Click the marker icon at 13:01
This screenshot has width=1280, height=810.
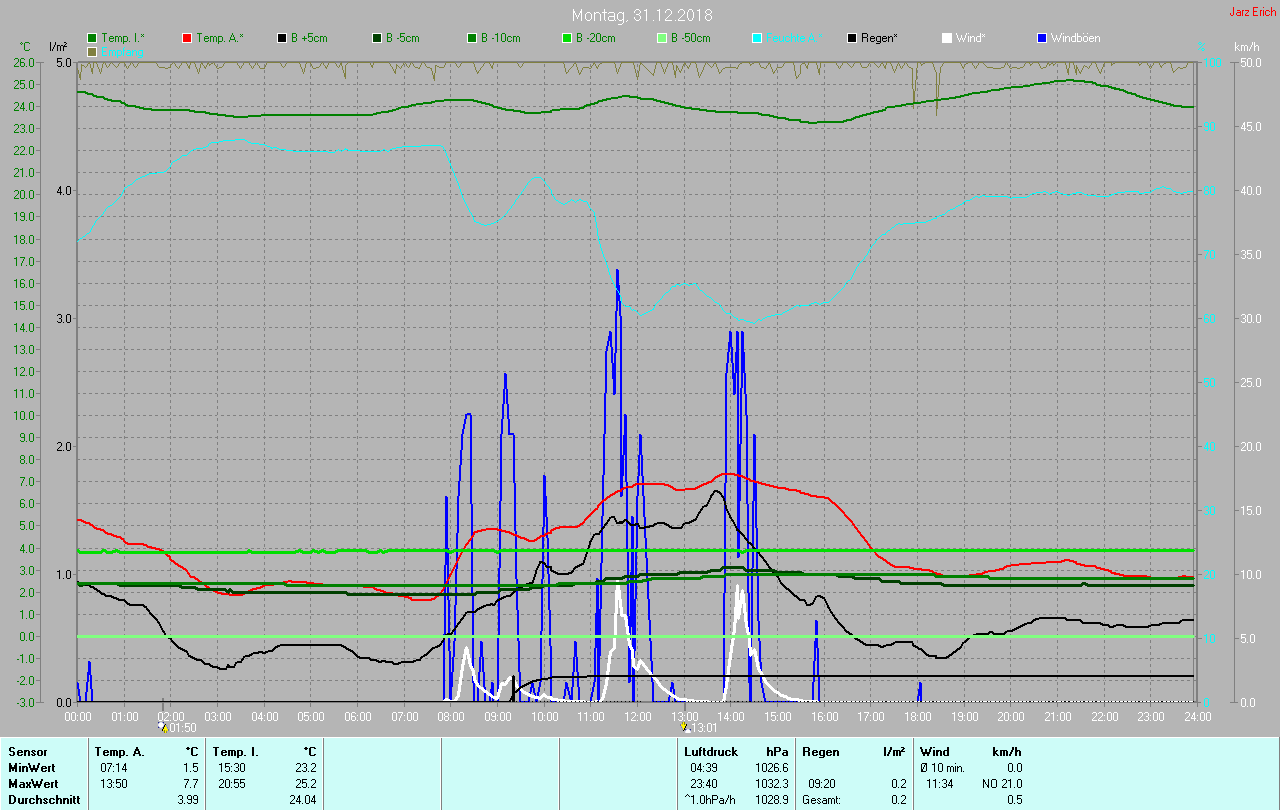(685, 727)
